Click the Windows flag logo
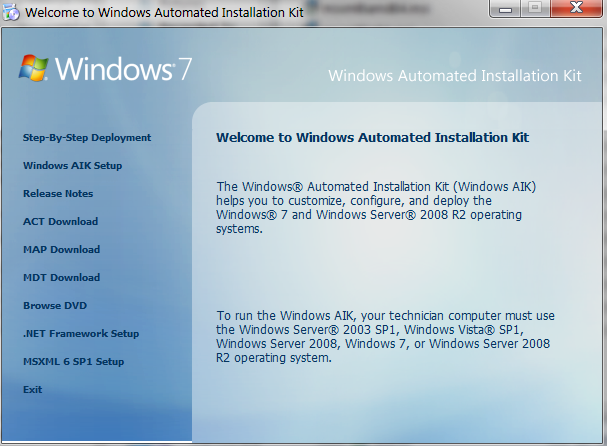The width and height of the screenshot is (607, 446). pos(34,68)
